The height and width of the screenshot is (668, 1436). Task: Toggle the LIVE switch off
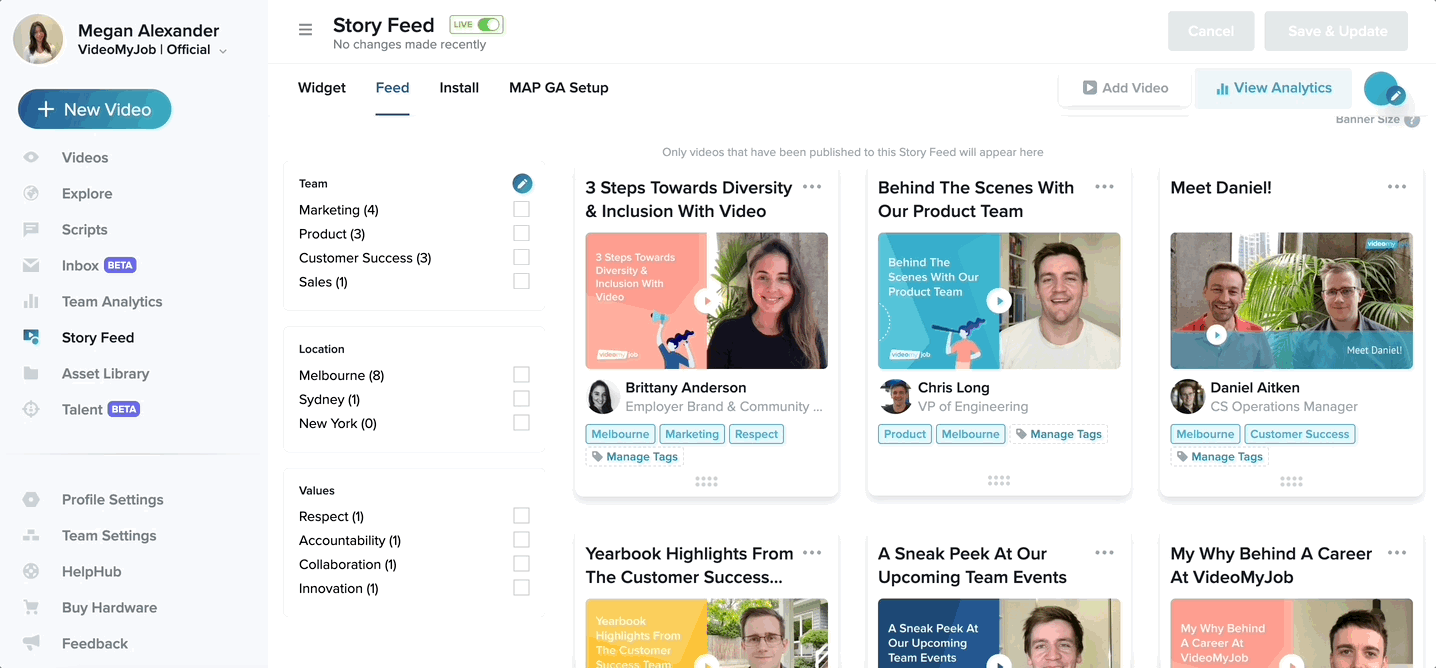(488, 24)
